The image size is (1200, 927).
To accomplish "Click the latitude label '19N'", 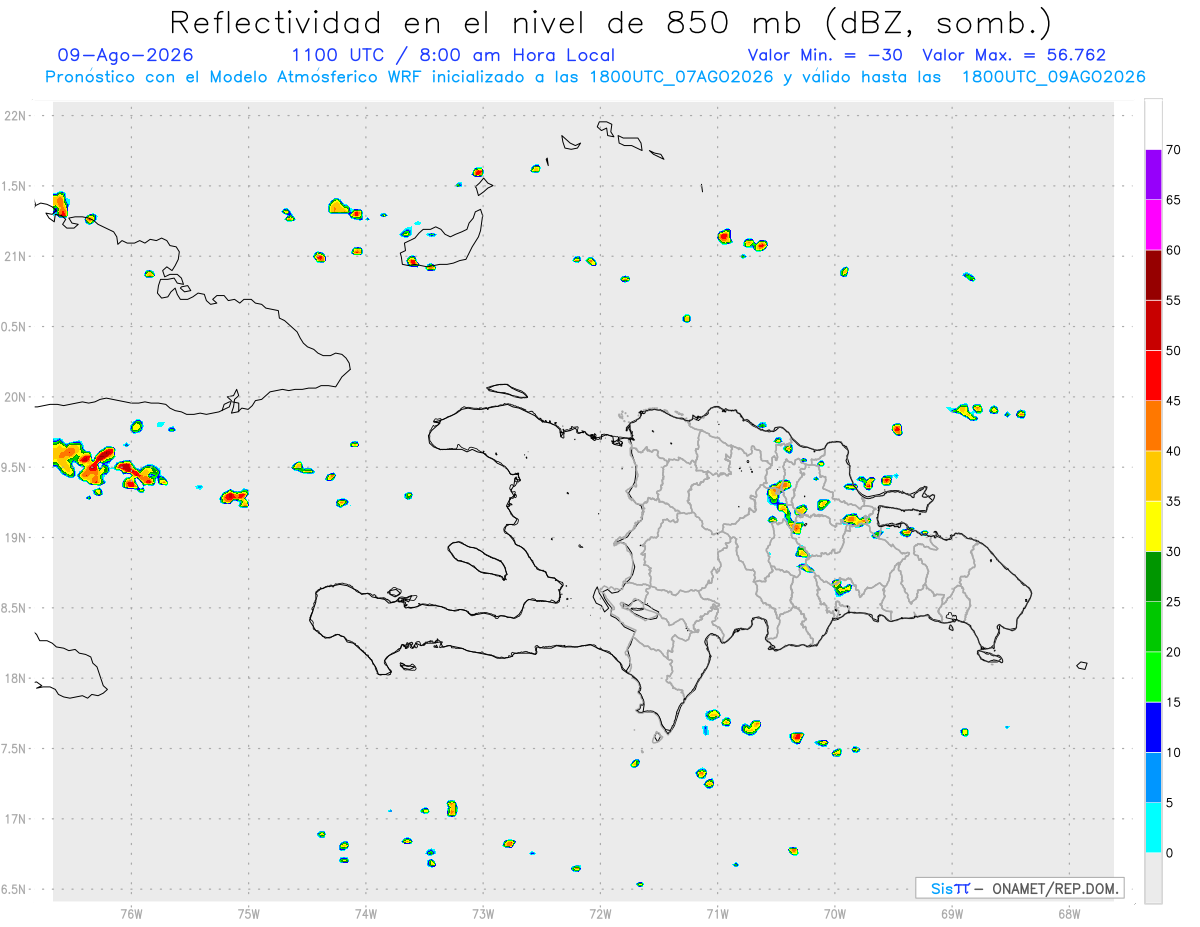I will pos(17,537).
